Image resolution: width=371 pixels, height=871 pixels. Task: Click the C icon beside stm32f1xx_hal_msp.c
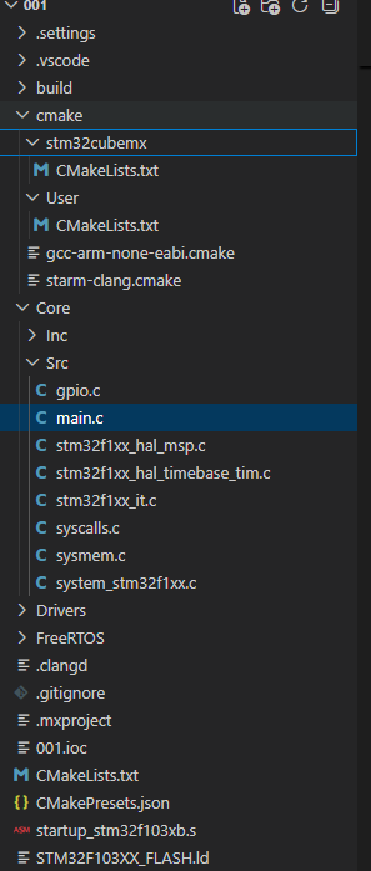coord(41,445)
